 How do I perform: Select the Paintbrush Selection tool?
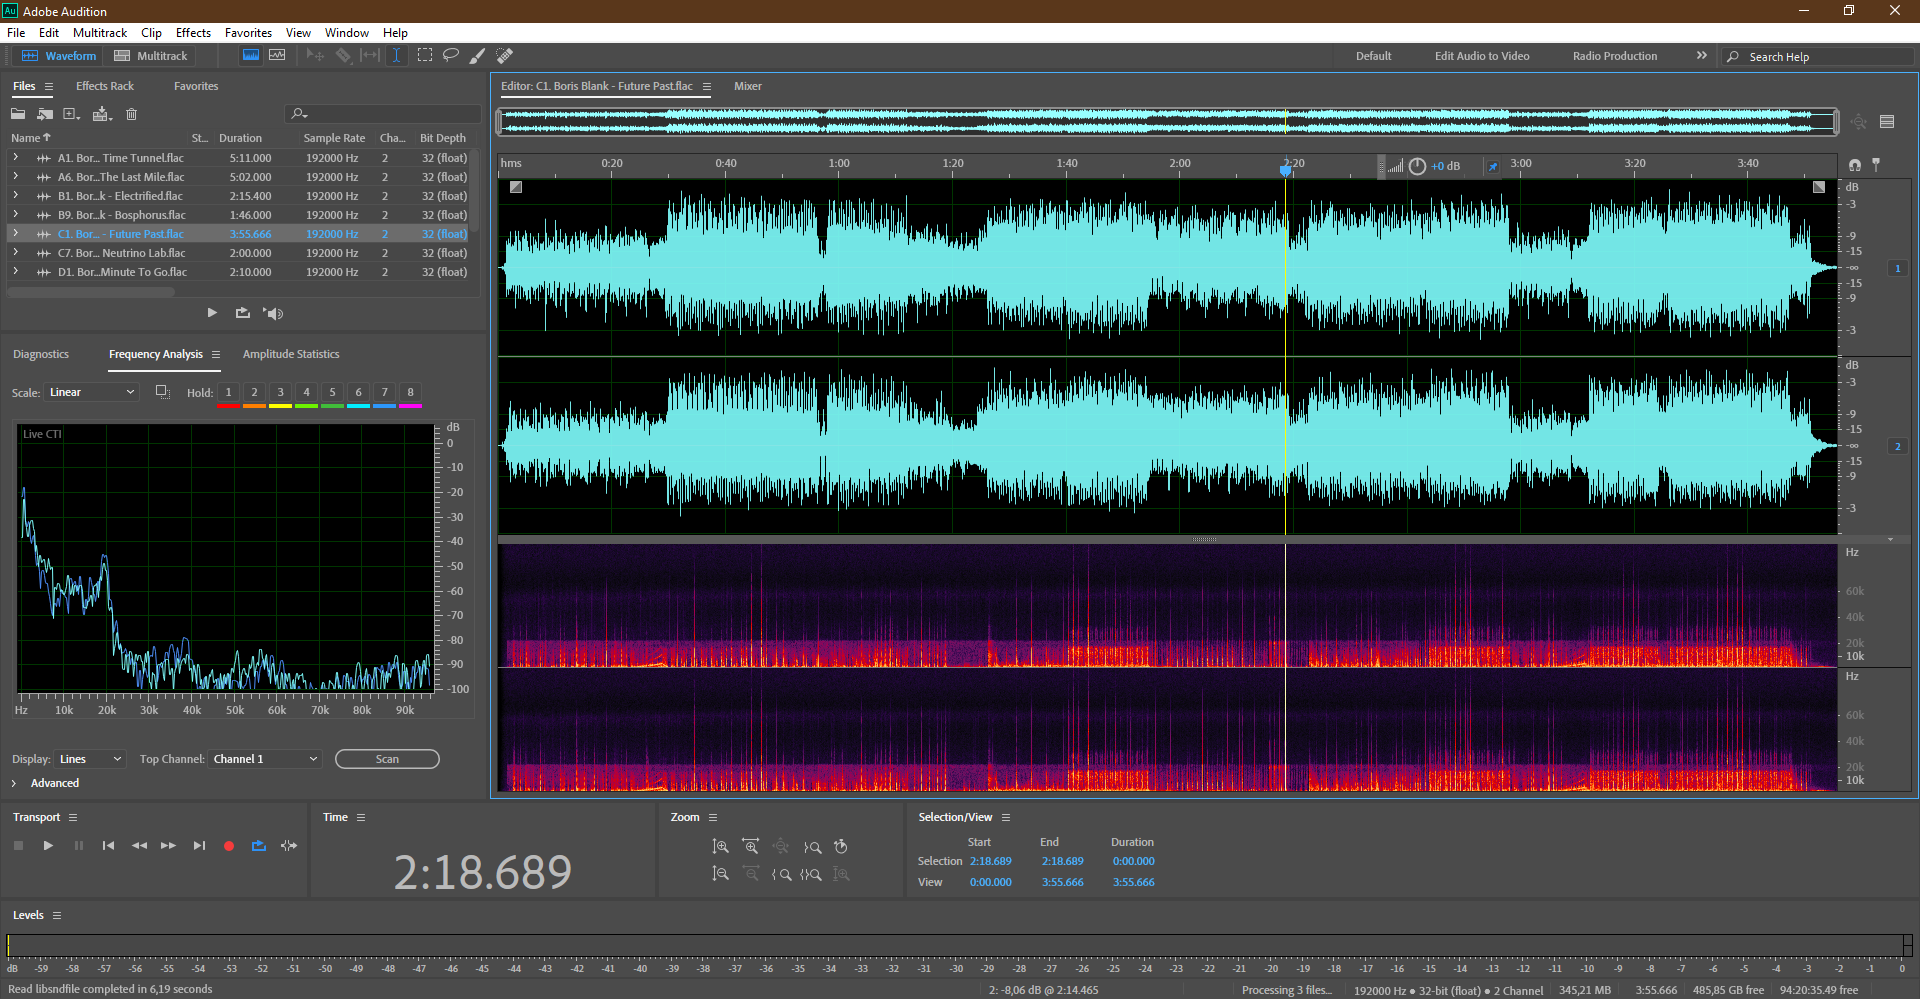pyautogui.click(x=478, y=56)
